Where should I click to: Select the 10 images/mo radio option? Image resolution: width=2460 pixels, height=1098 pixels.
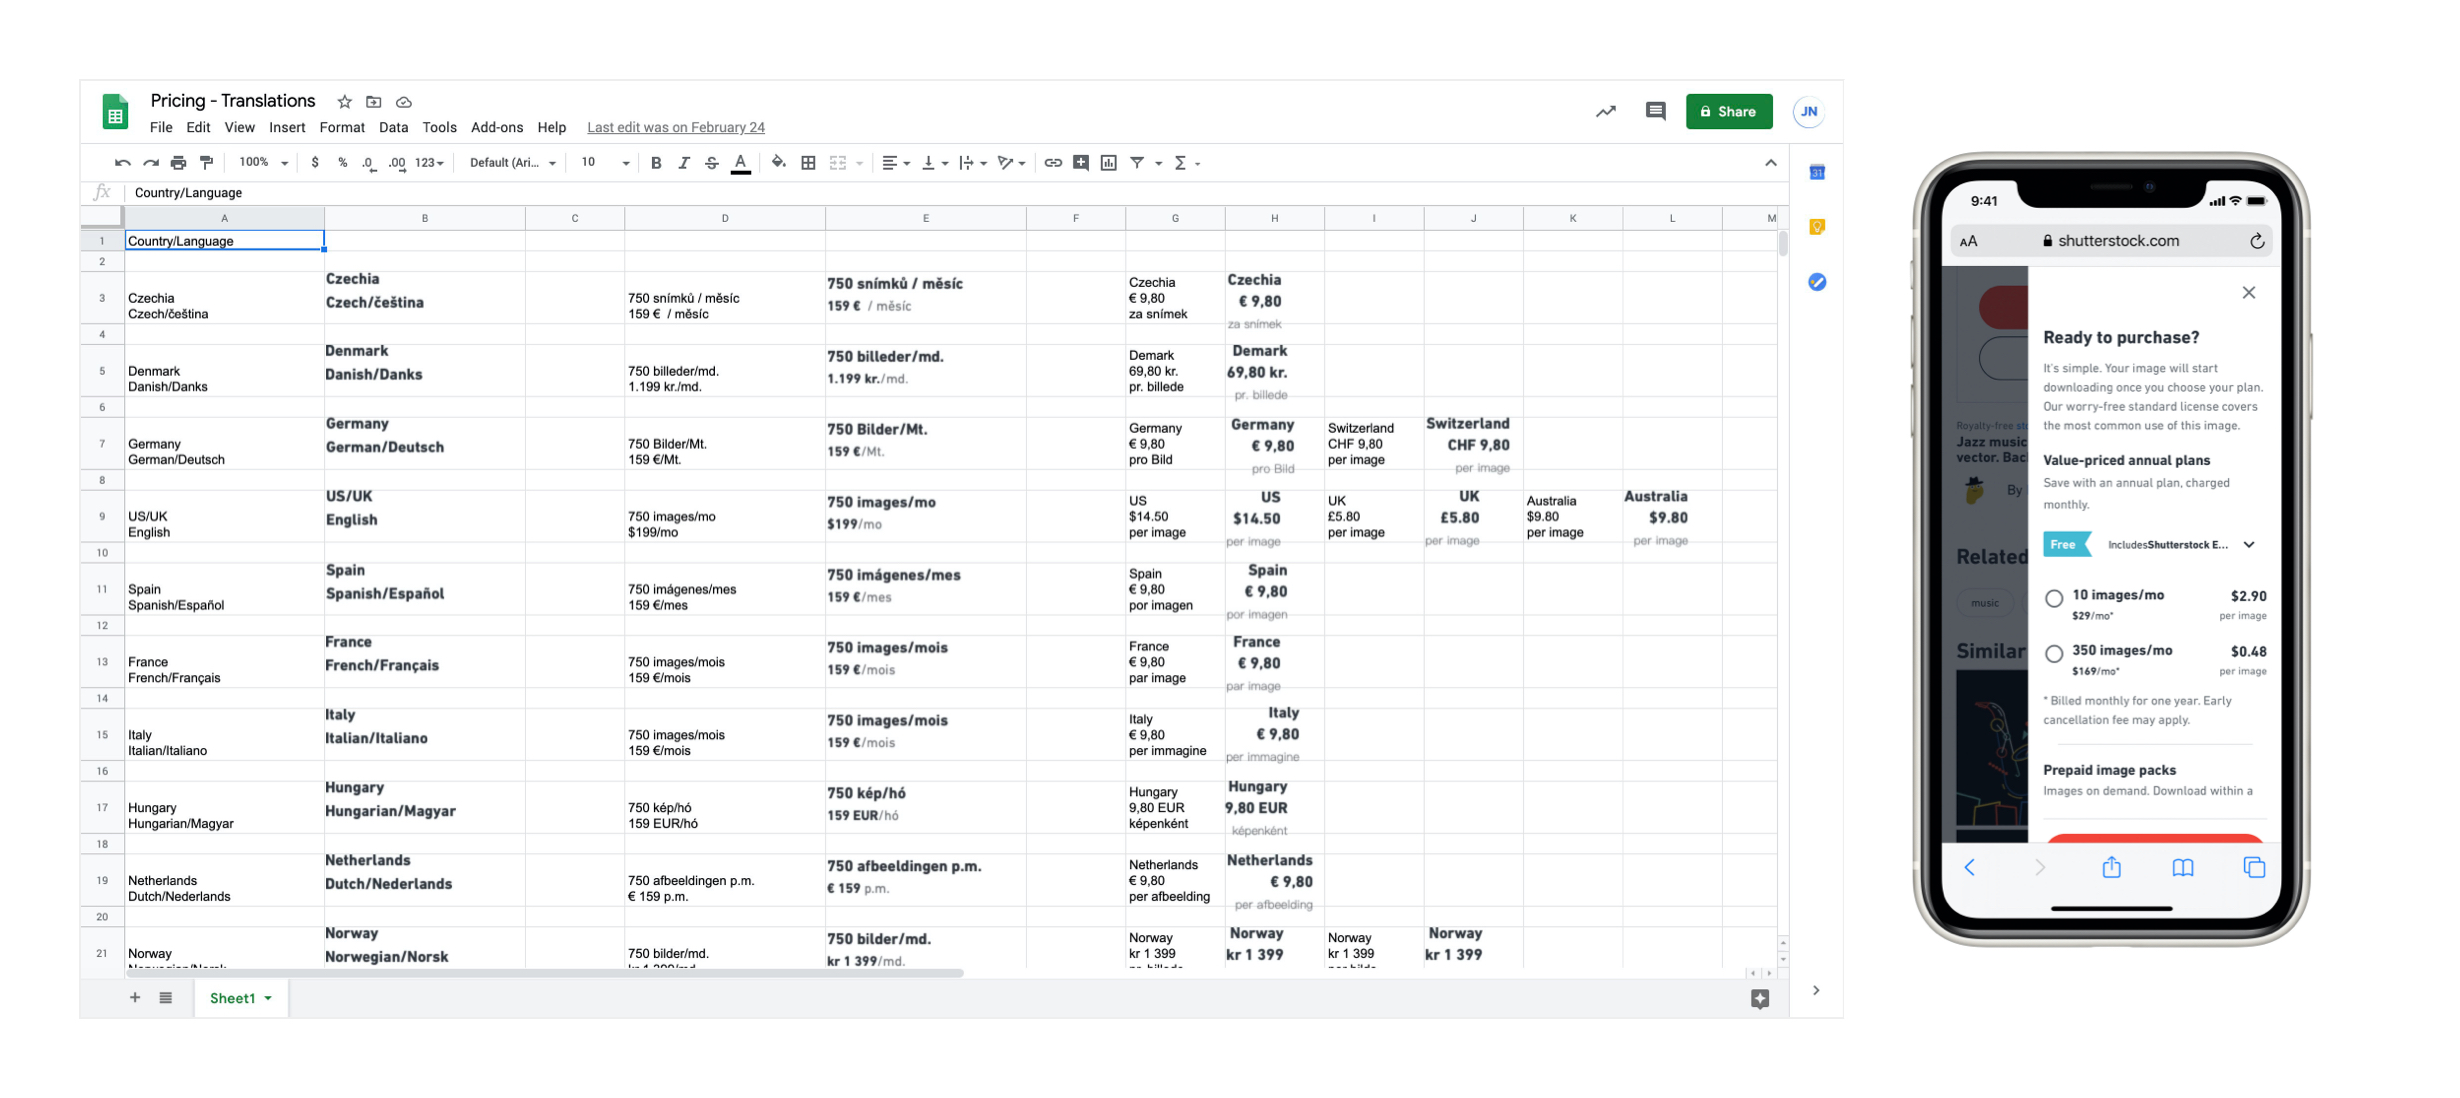click(x=2054, y=599)
